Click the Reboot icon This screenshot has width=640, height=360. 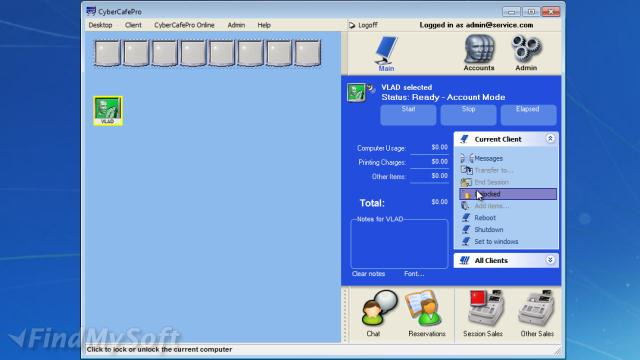[x=466, y=218]
